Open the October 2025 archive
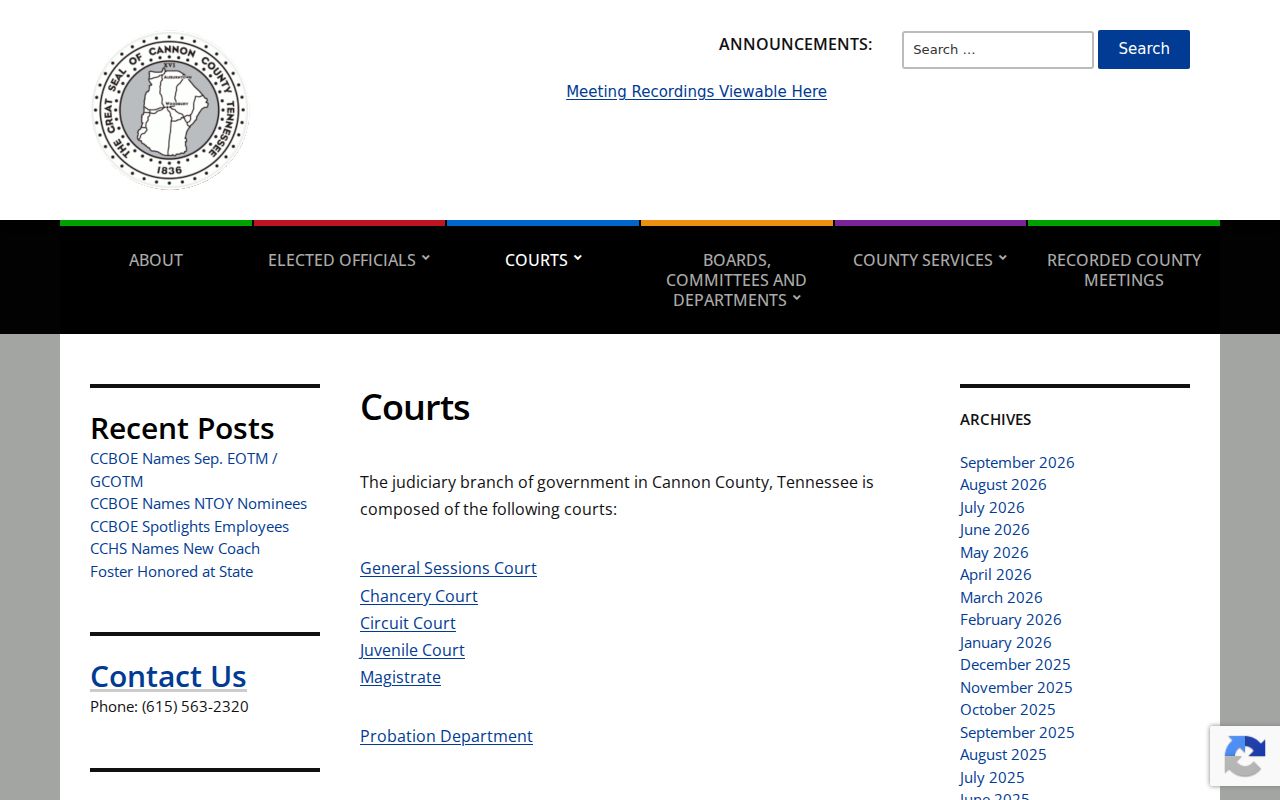Screen dimensions: 1280x800 [x=1008, y=710]
